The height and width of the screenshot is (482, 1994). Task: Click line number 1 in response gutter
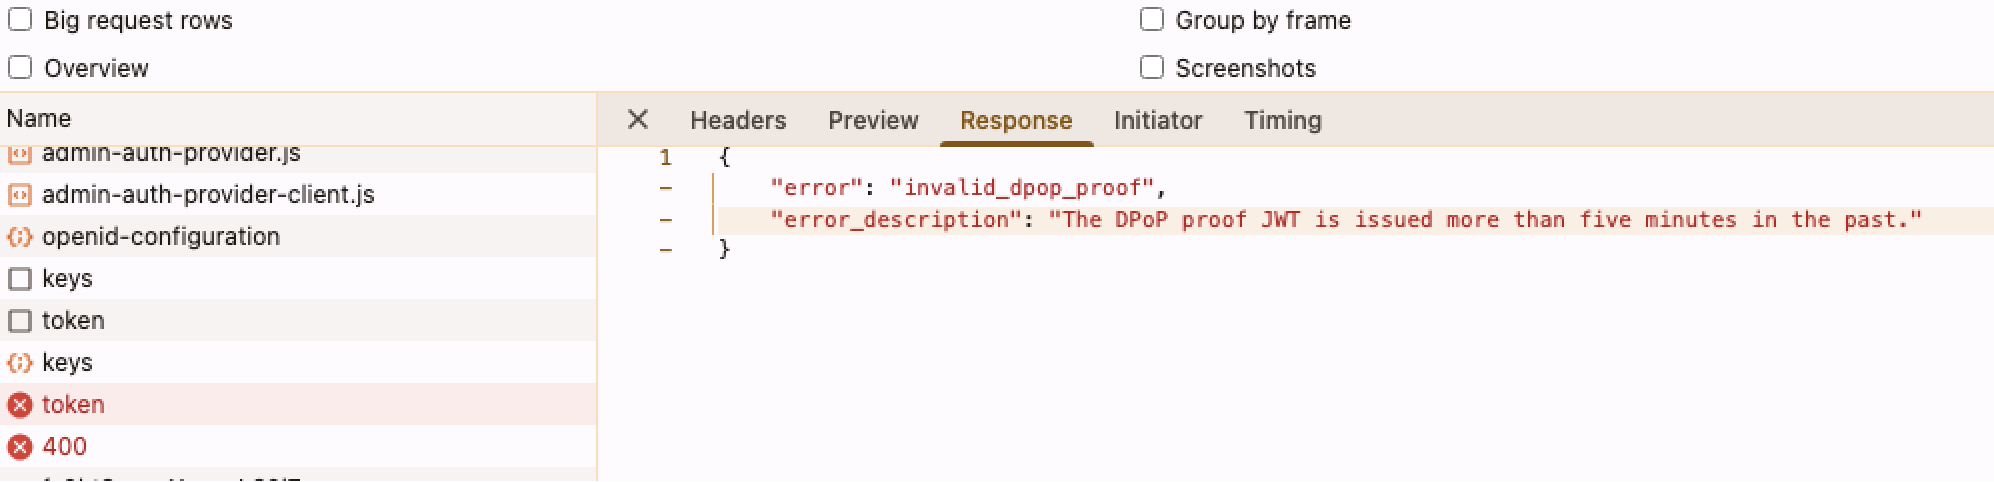pos(666,157)
